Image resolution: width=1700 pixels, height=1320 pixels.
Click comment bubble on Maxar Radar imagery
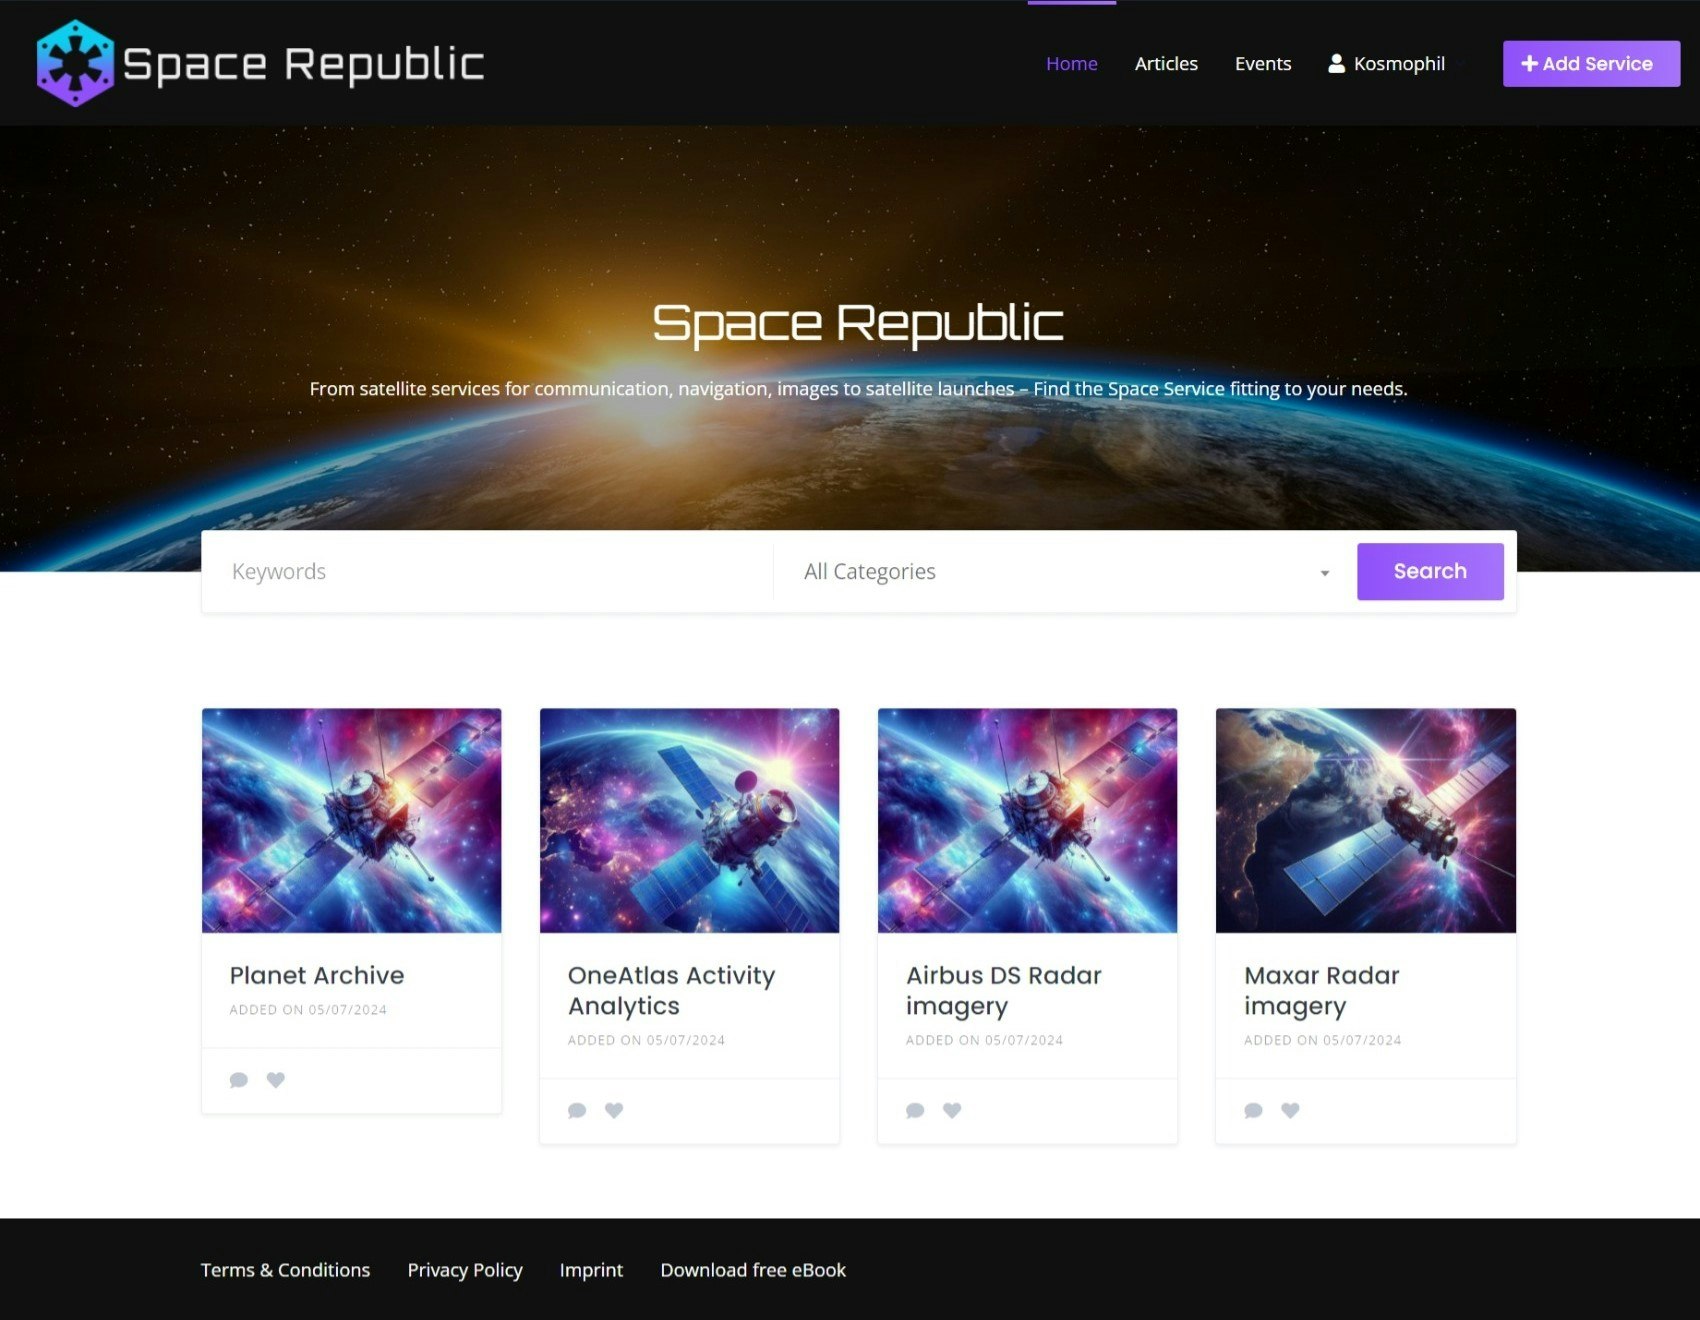pos(1253,1110)
